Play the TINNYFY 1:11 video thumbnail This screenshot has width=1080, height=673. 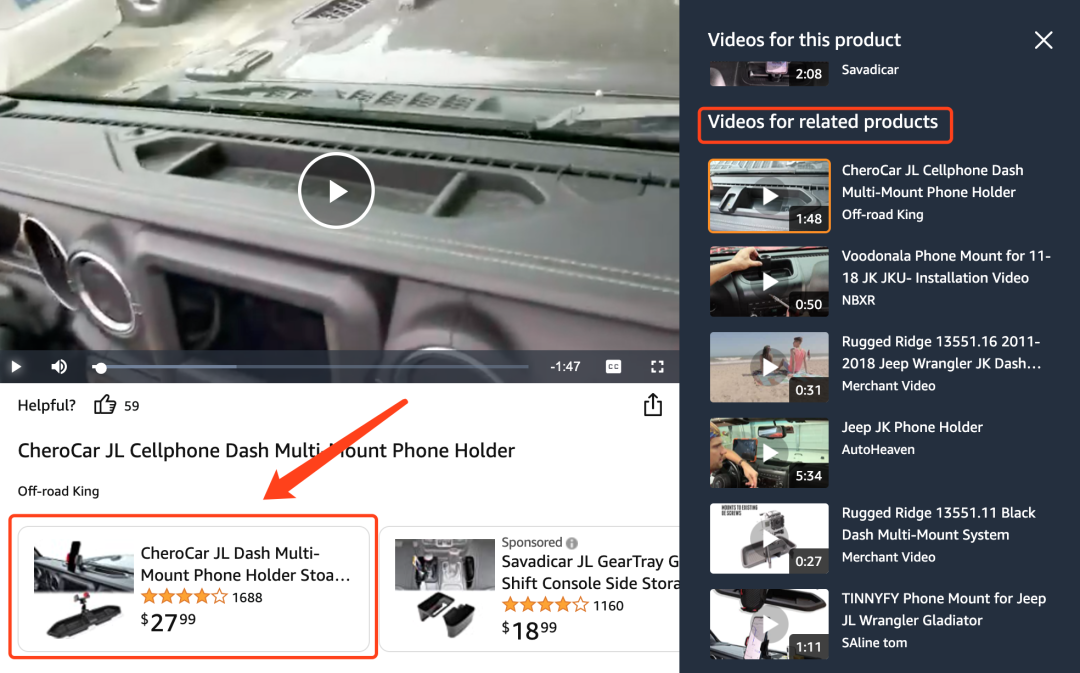point(769,623)
